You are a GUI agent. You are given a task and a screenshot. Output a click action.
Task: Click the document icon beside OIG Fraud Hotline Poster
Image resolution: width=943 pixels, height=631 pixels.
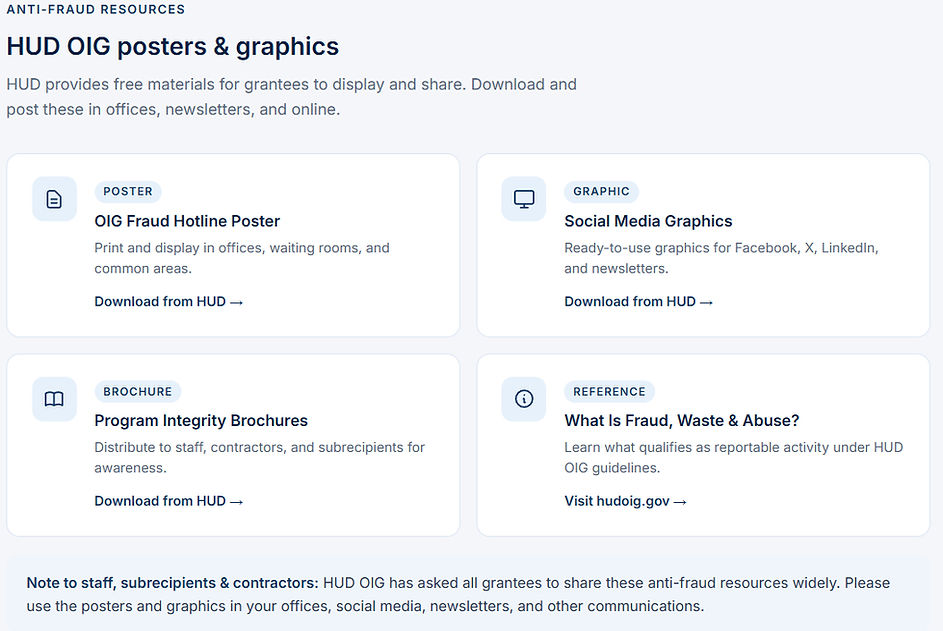coord(54,199)
